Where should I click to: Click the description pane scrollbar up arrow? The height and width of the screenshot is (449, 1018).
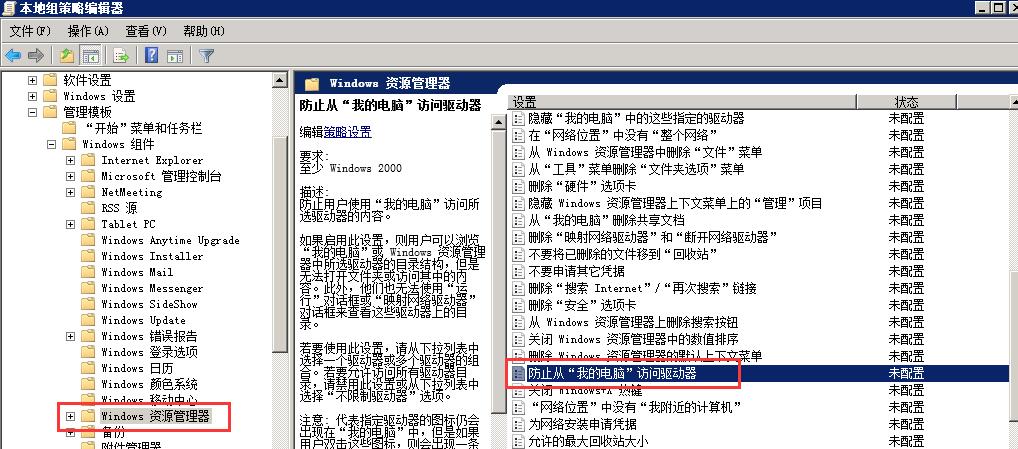(x=499, y=123)
